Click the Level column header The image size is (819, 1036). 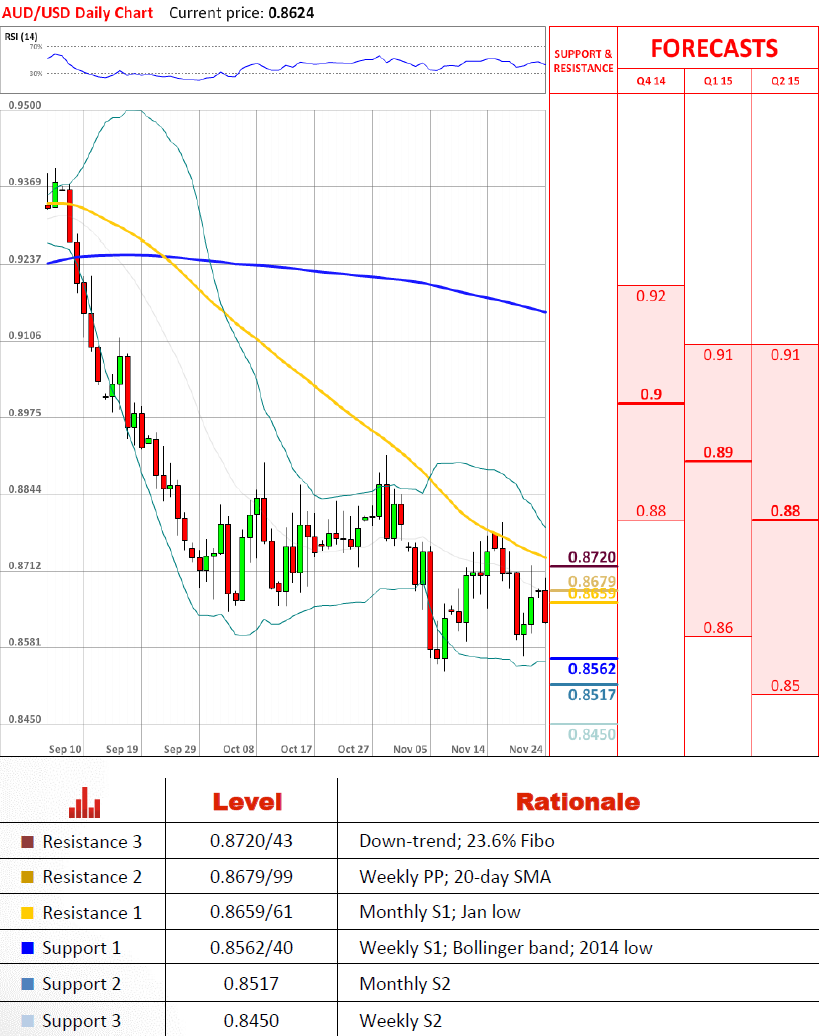tap(247, 802)
